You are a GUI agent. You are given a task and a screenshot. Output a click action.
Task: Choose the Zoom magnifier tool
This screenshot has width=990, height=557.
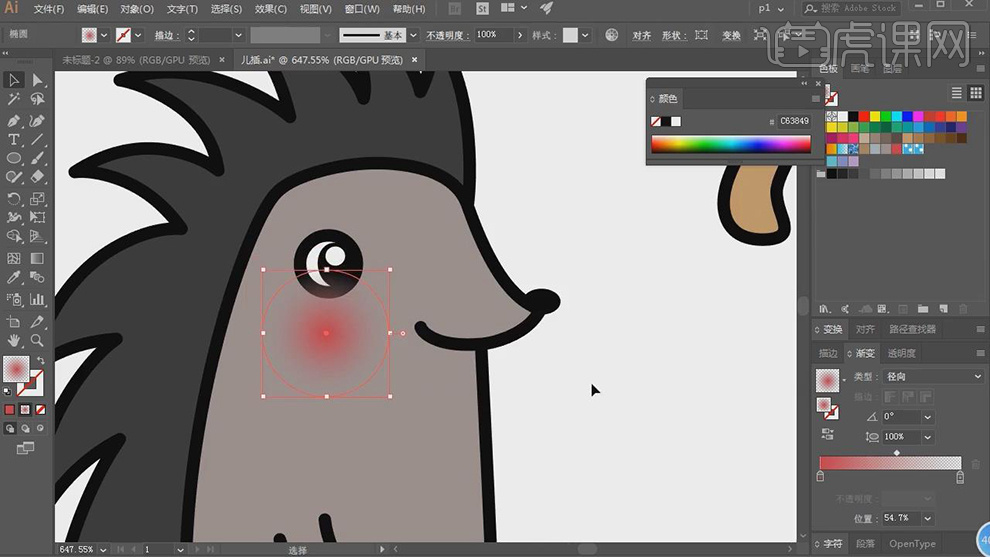(37, 341)
